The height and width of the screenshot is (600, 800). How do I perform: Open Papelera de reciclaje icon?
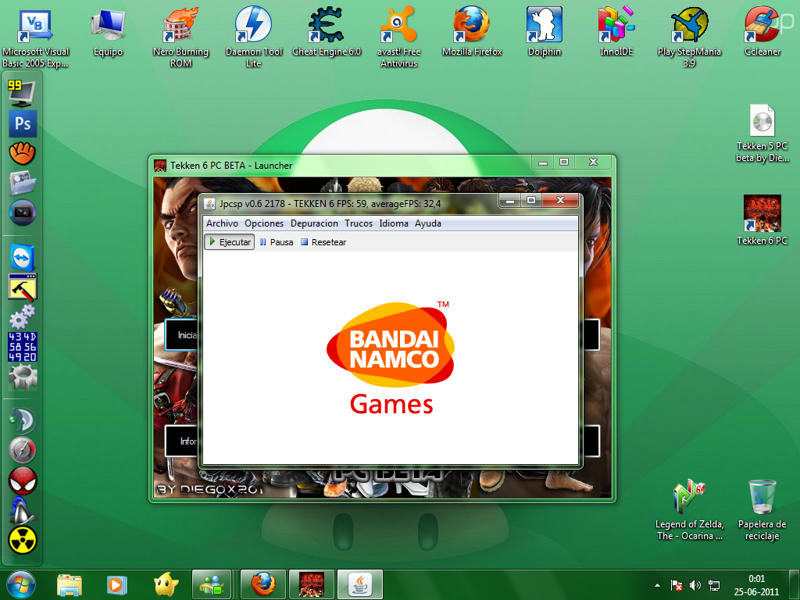click(762, 510)
